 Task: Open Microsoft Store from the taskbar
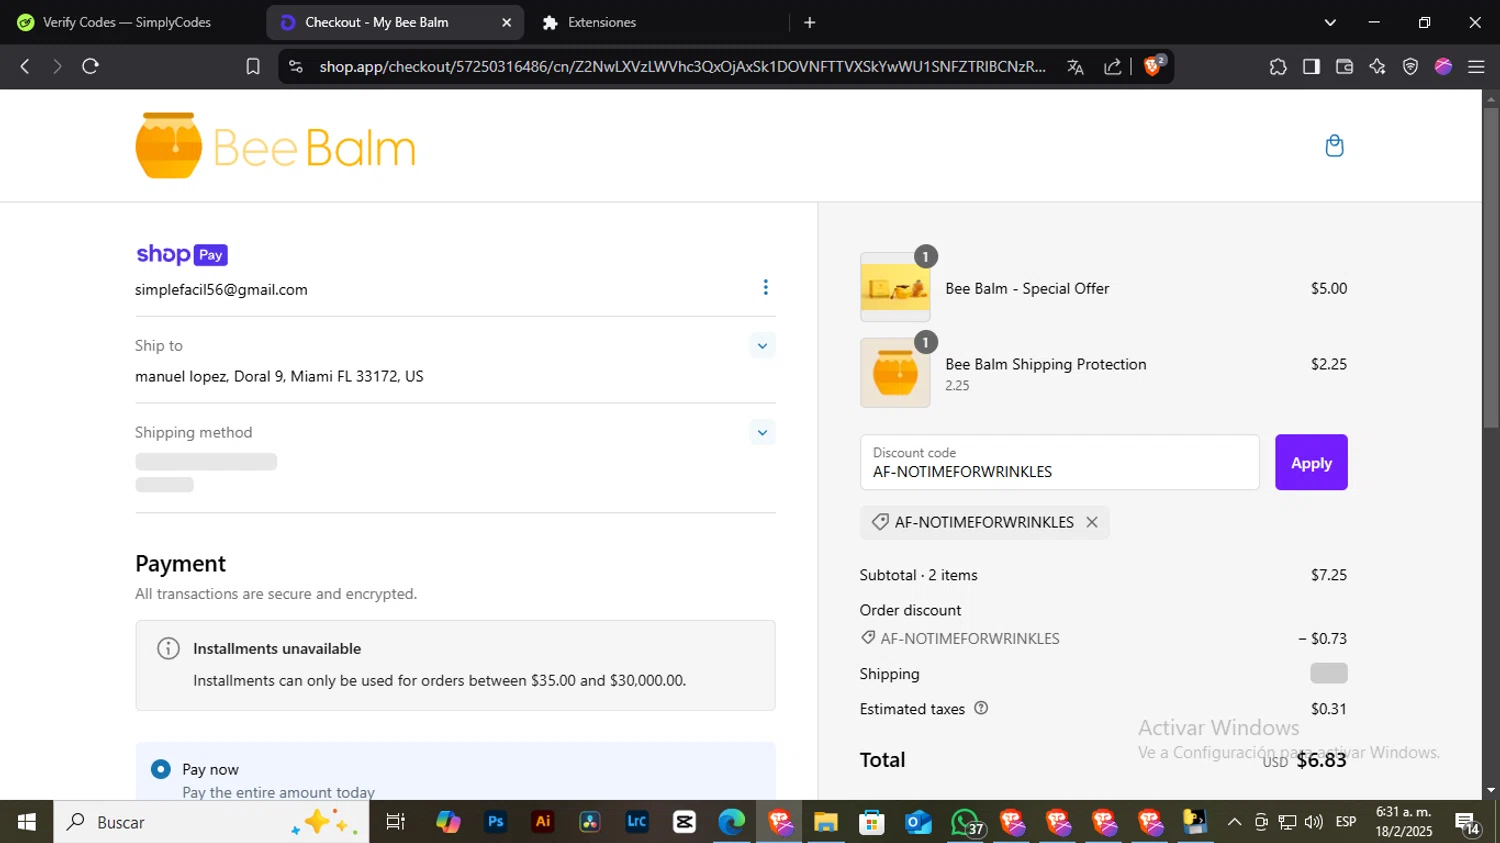pos(872,822)
